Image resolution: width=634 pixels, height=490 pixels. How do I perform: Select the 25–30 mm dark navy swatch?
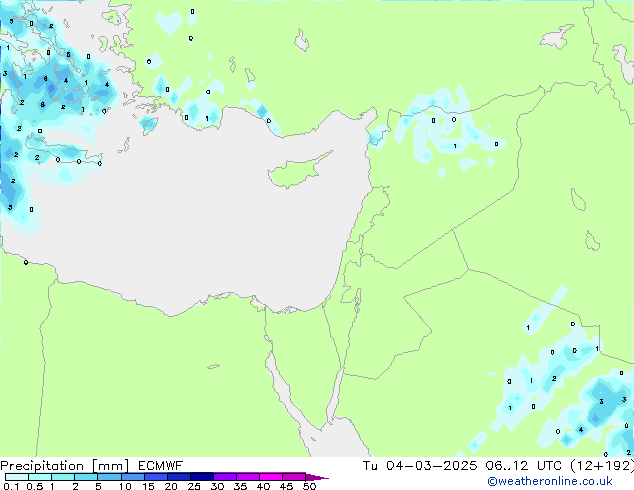coord(202,477)
